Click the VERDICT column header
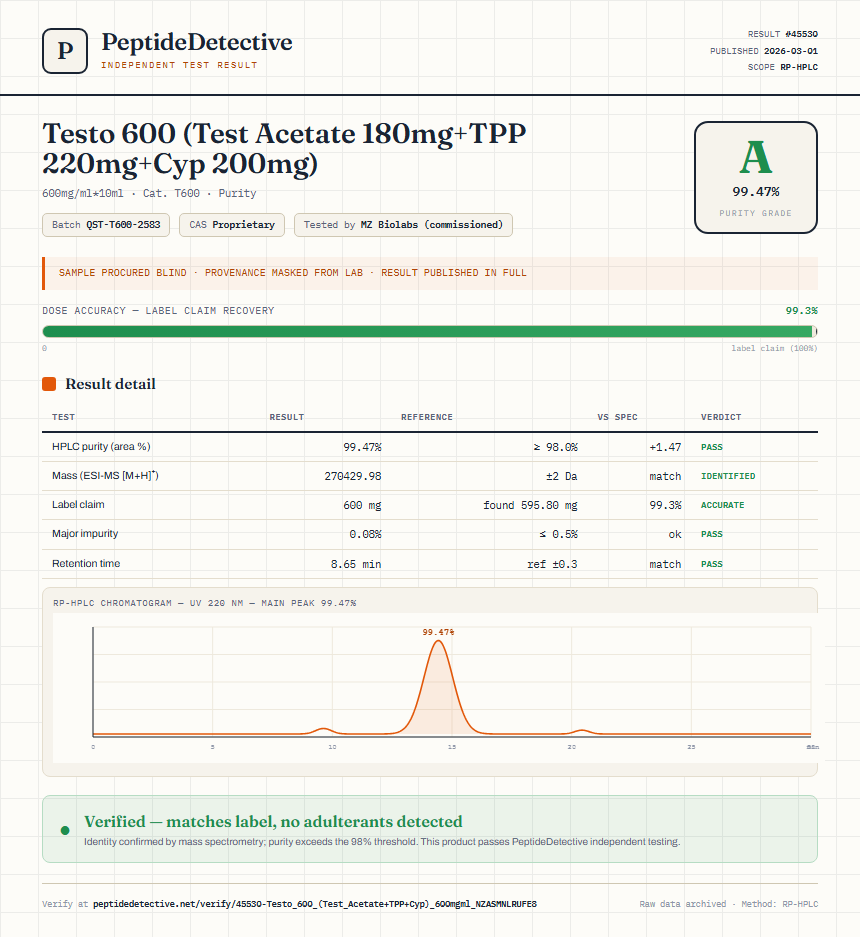Screen dimensions: 860x937 point(721,417)
